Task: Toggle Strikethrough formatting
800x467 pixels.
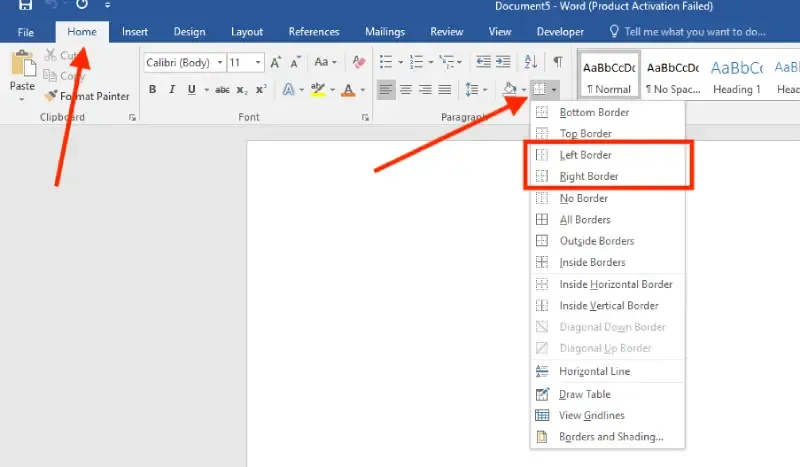Action: click(222, 90)
